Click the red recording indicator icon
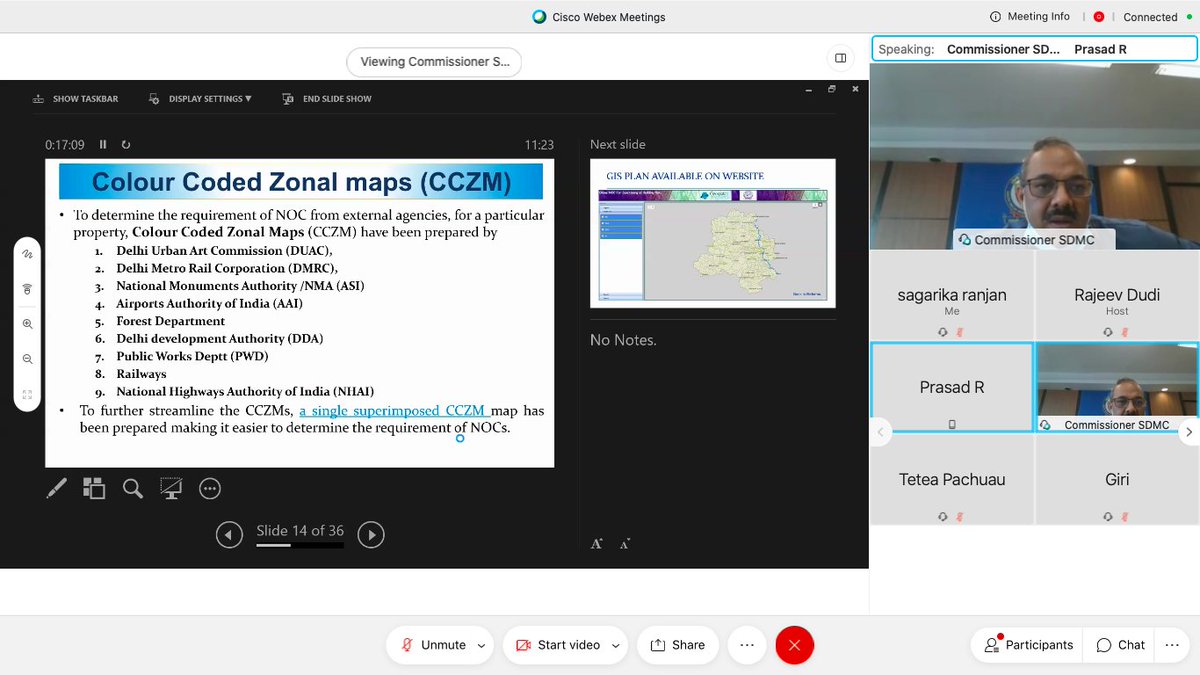Viewport: 1200px width, 675px height. point(1099,17)
